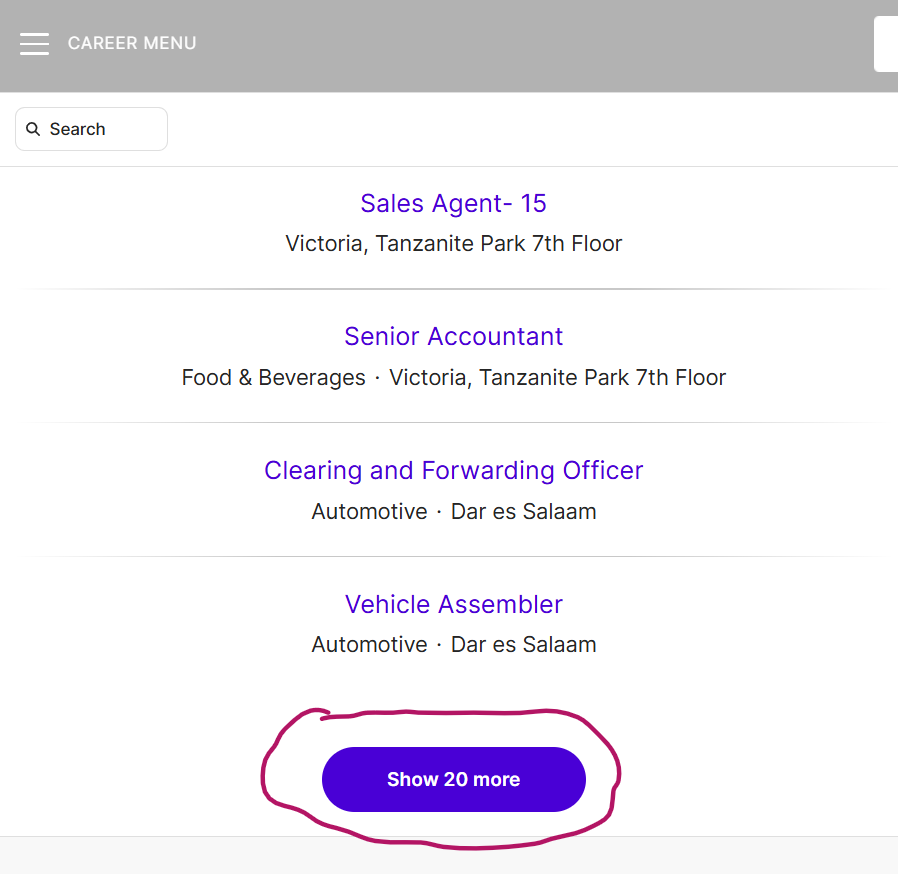Image resolution: width=898 pixels, height=874 pixels.
Task: Click the CAREER MENU label
Action: (x=132, y=43)
